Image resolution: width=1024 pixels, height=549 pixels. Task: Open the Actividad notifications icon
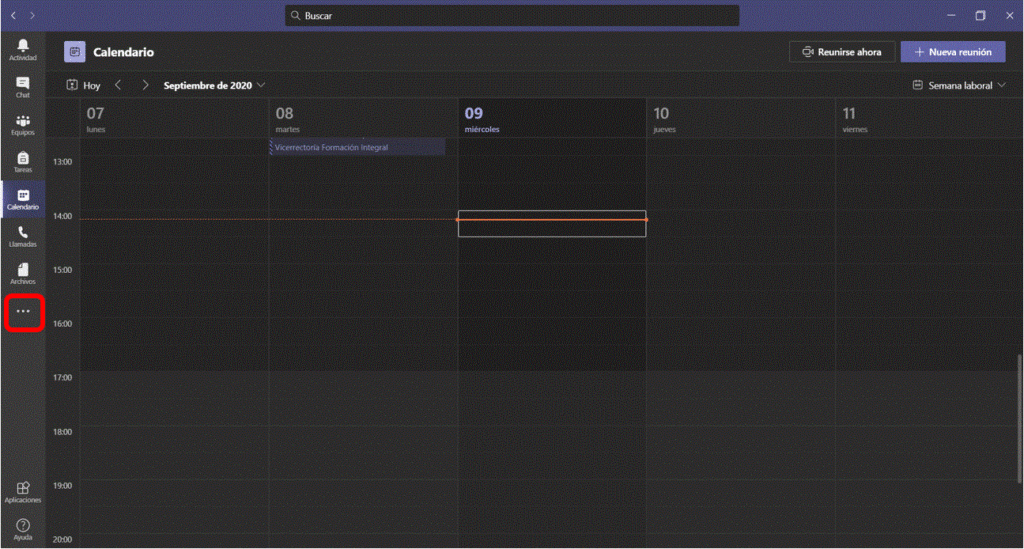(x=23, y=49)
